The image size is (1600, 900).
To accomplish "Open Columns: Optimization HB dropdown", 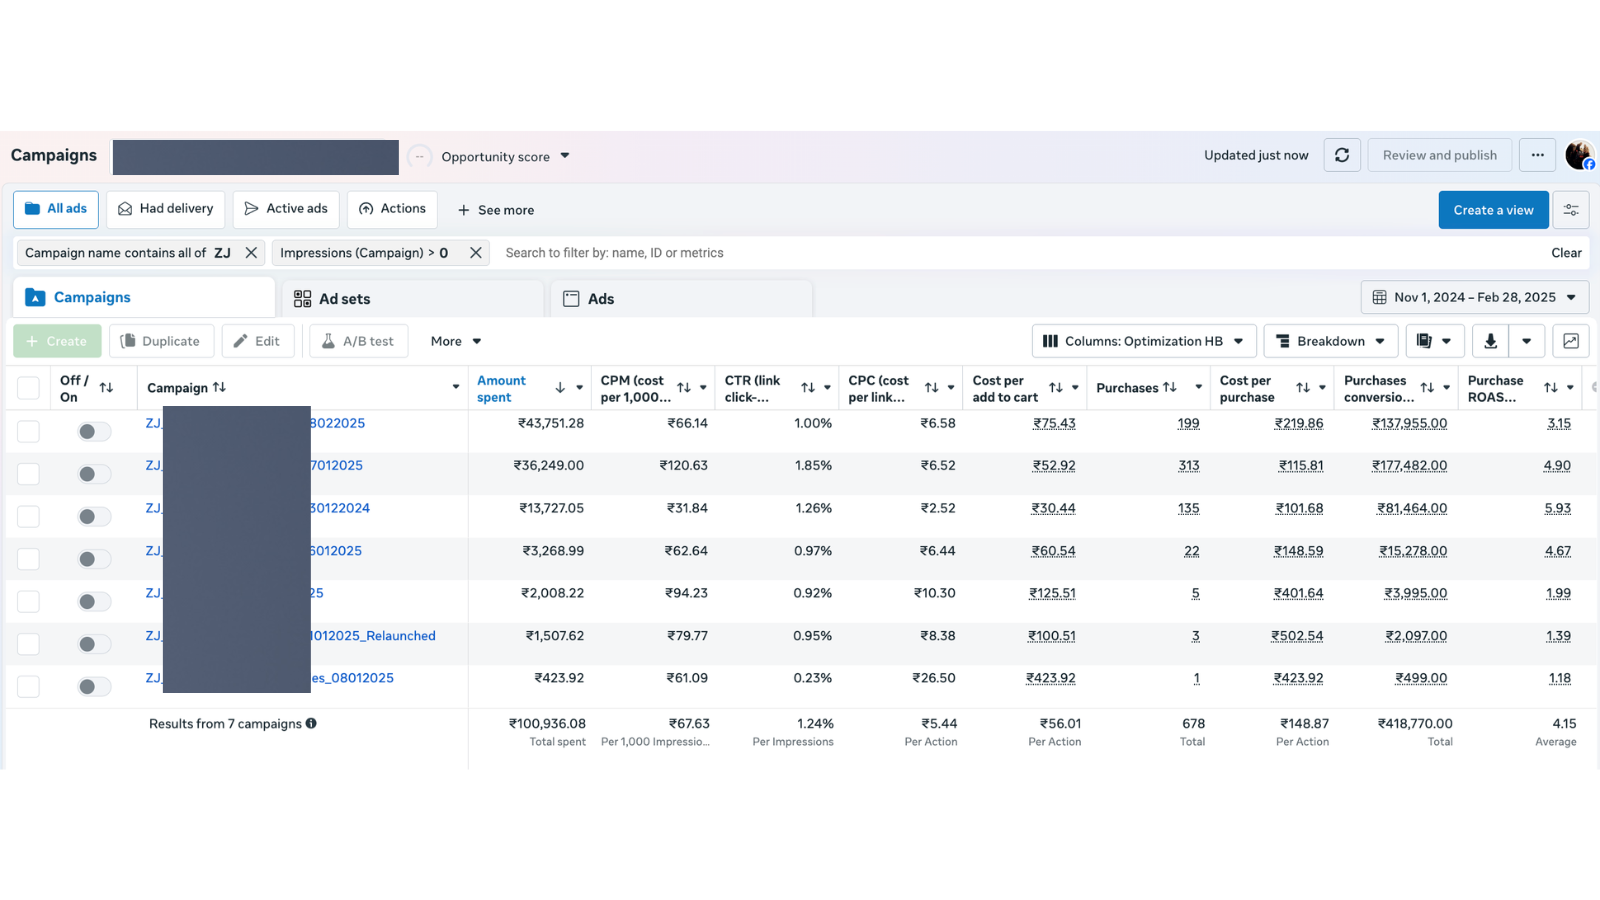I will pyautogui.click(x=1143, y=341).
